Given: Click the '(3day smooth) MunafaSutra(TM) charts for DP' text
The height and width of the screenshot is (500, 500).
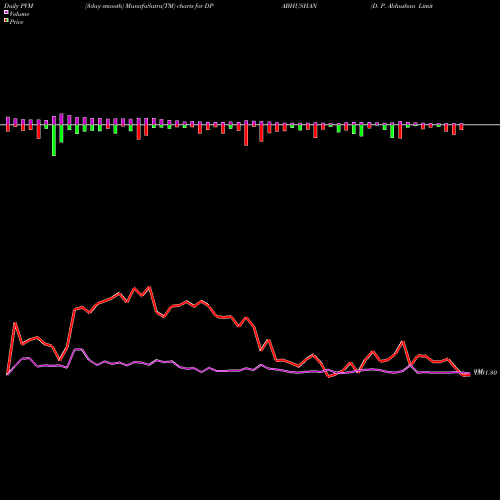Looking at the screenshot, I should click(149, 6).
